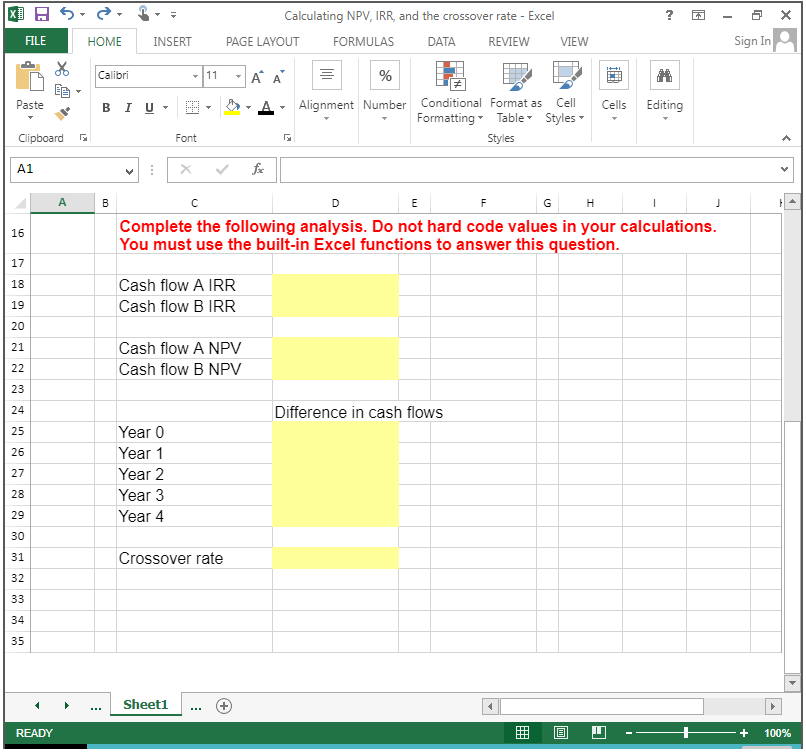Click the 100% zoom level
Viewport: 806px width, 753px height.
(777, 733)
